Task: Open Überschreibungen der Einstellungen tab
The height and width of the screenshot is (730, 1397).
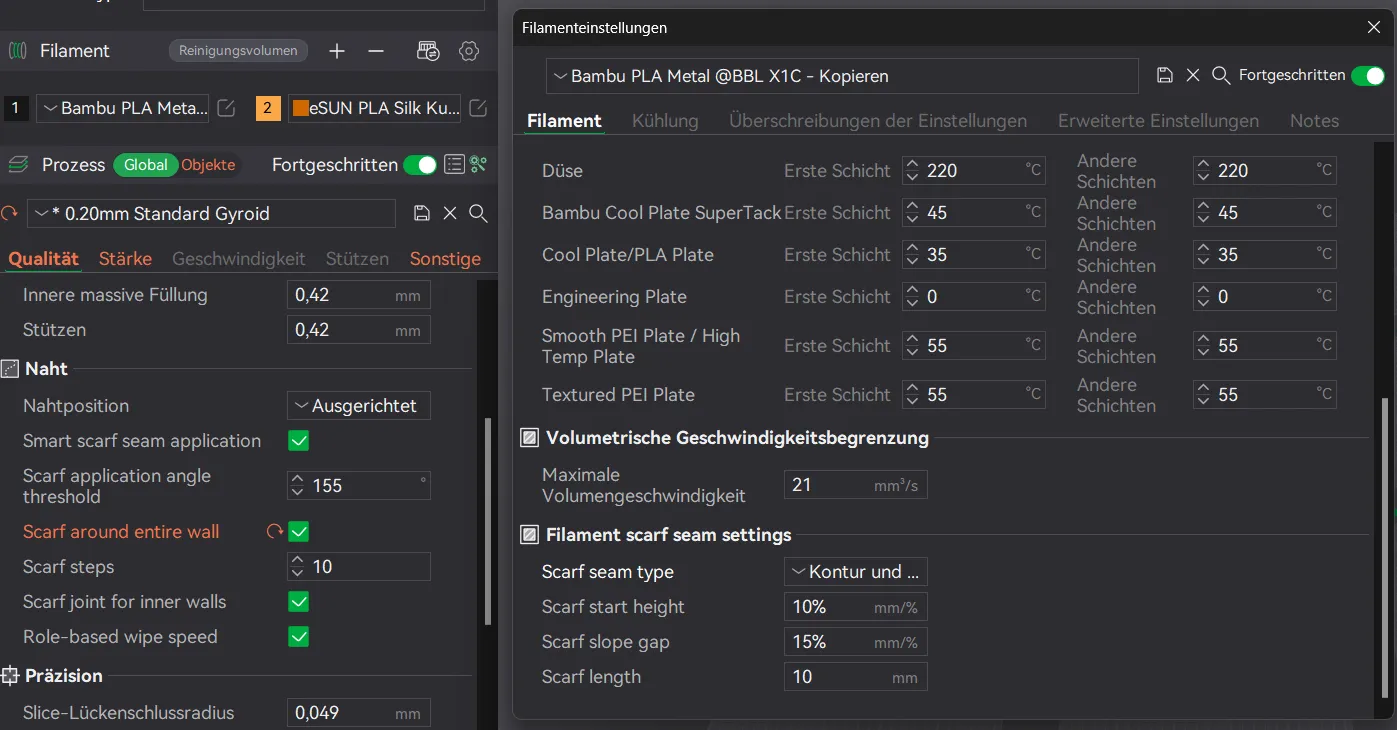Action: [878, 121]
